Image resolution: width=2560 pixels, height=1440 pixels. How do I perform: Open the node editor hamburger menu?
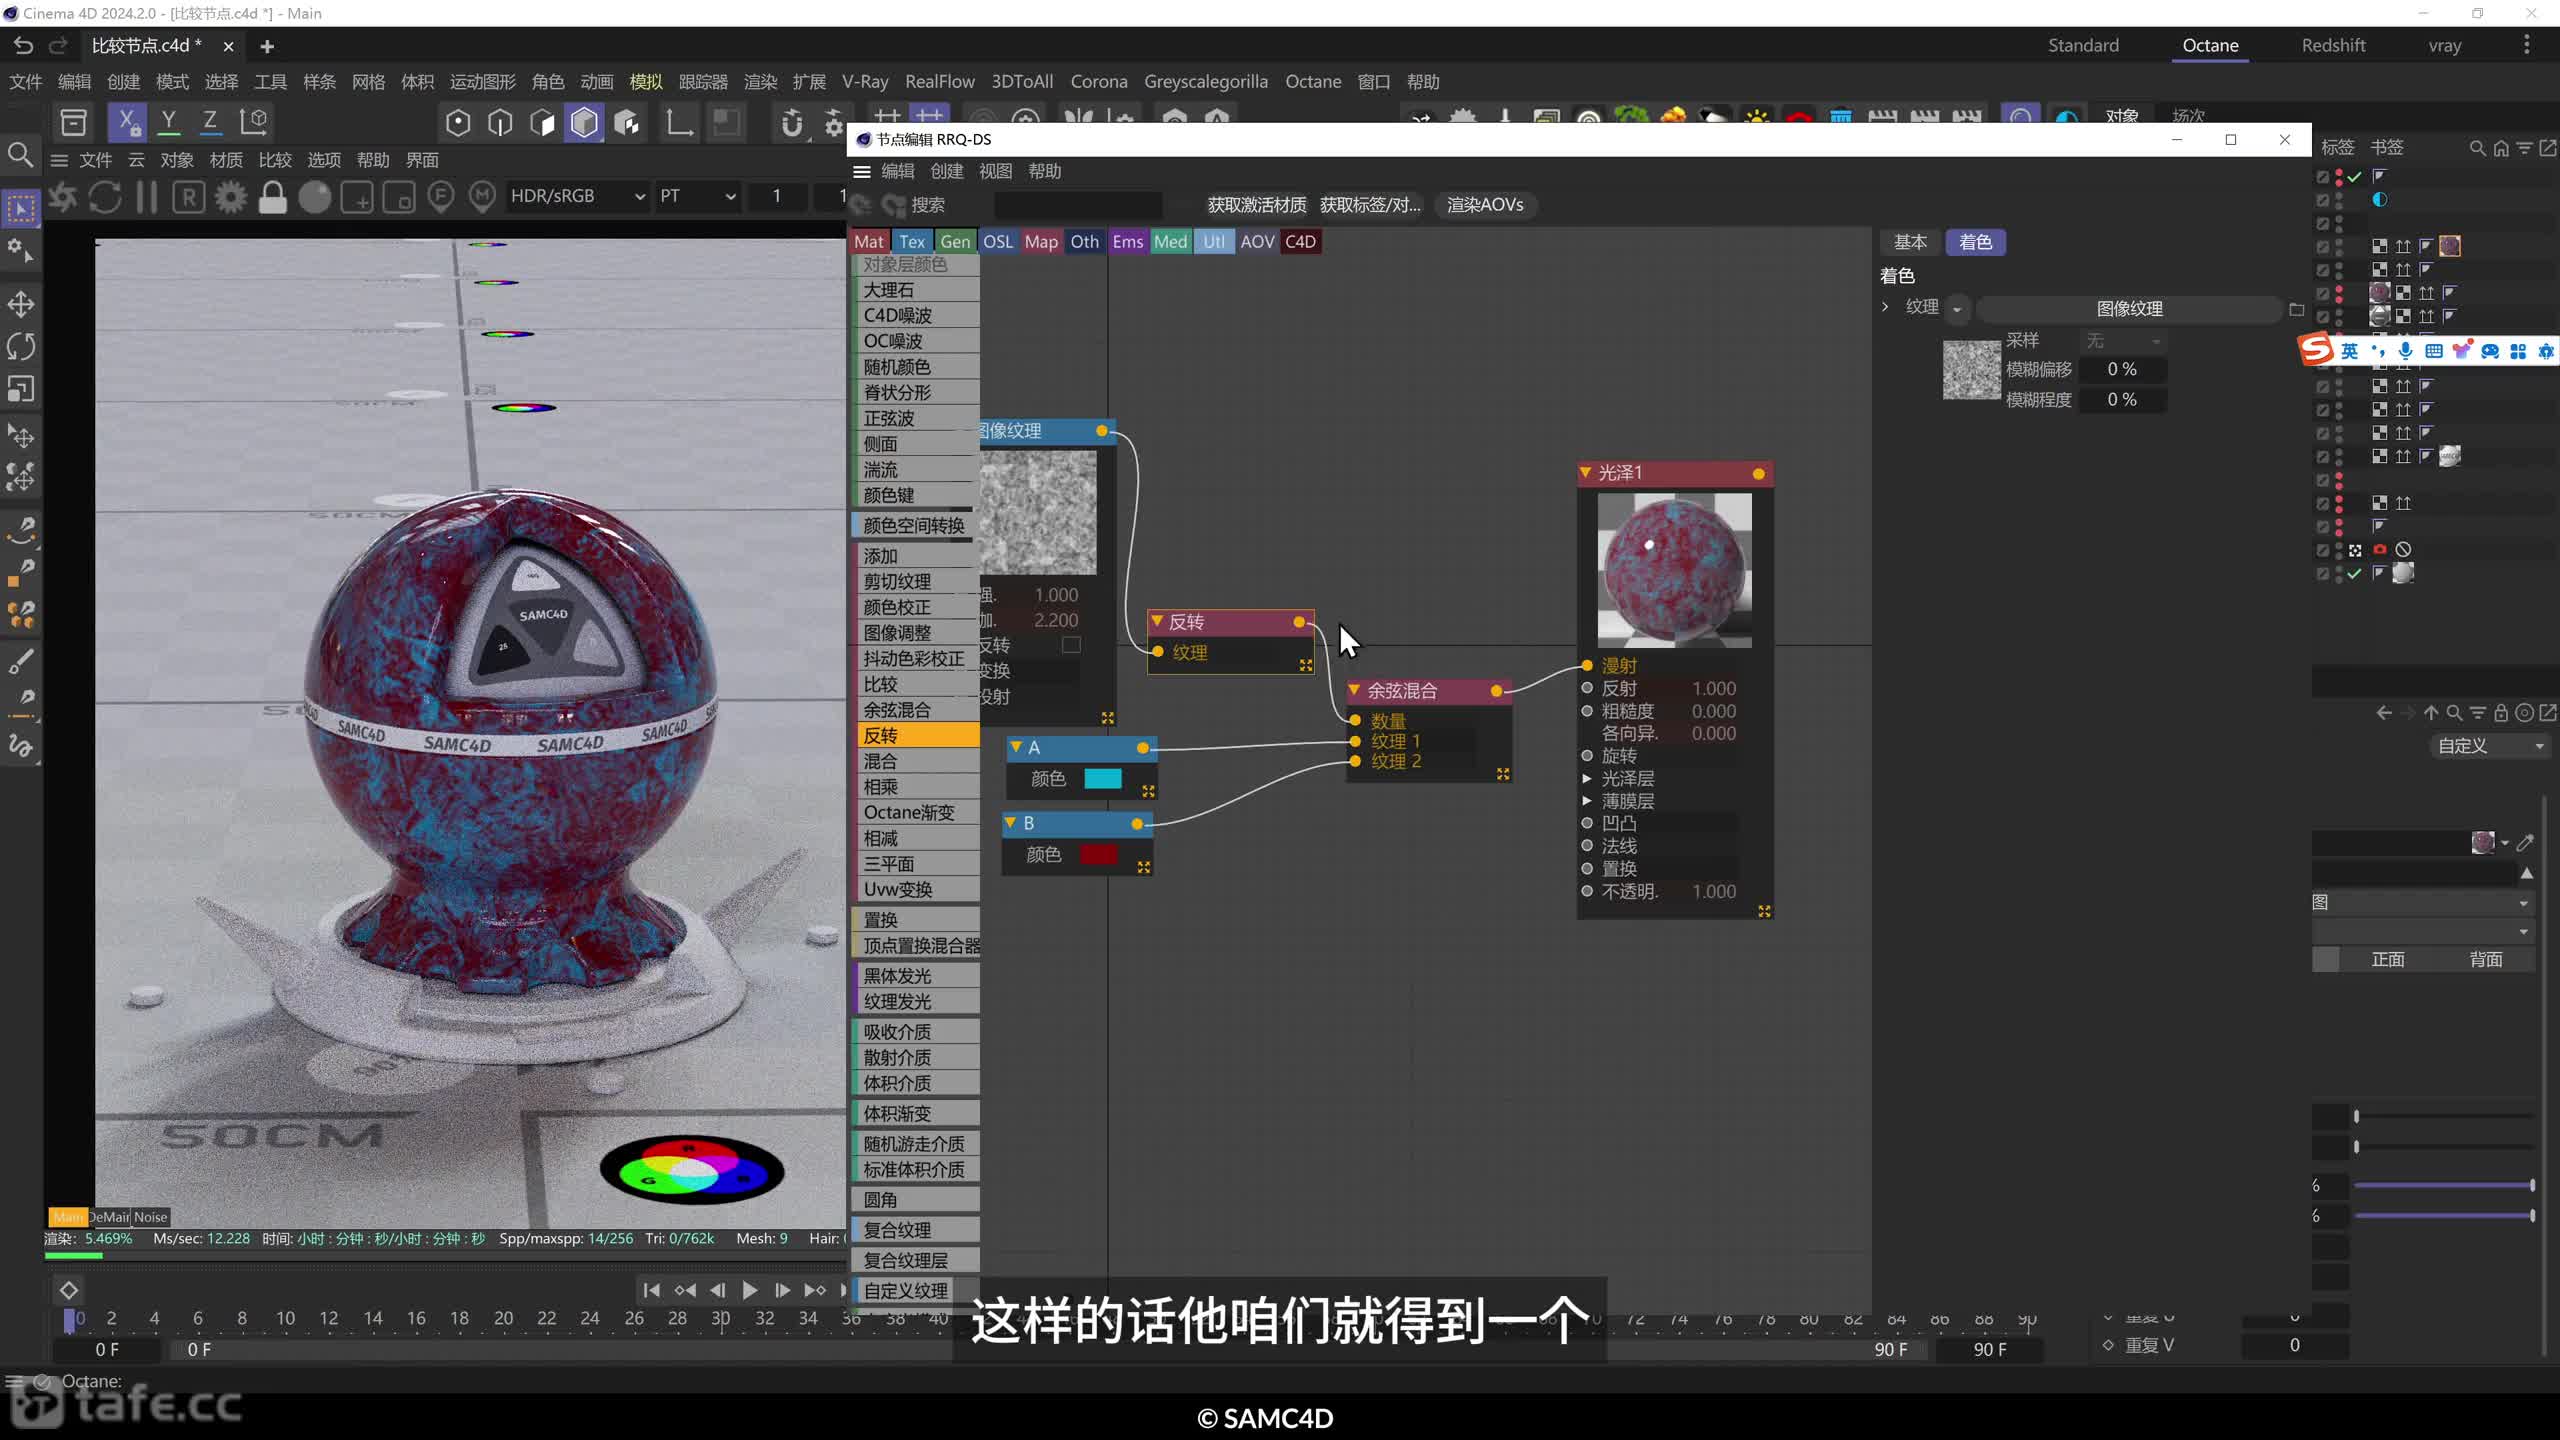click(x=862, y=172)
